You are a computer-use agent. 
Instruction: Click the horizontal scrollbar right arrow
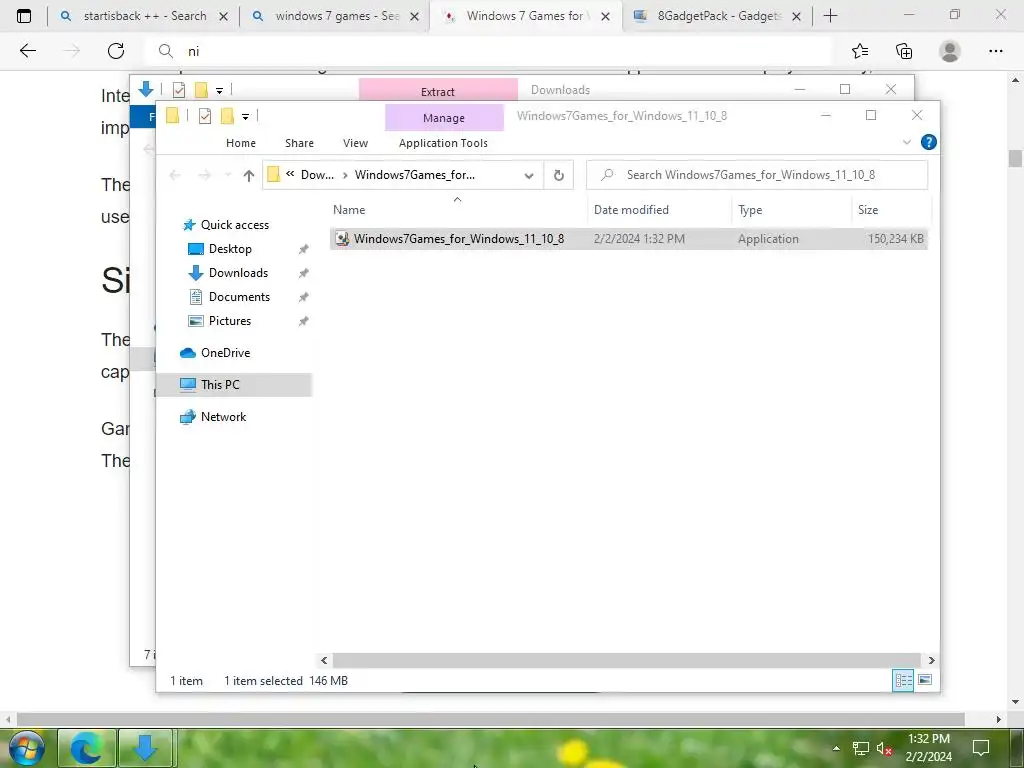931,660
